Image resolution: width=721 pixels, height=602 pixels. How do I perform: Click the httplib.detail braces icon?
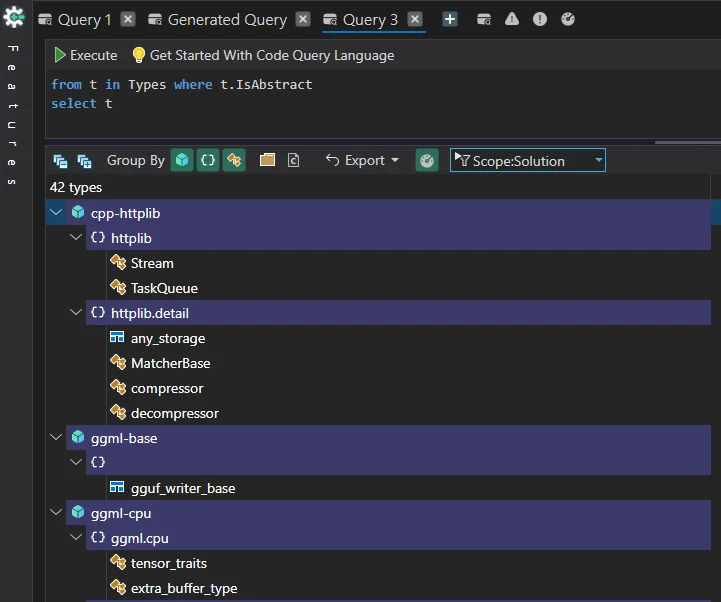click(x=98, y=312)
